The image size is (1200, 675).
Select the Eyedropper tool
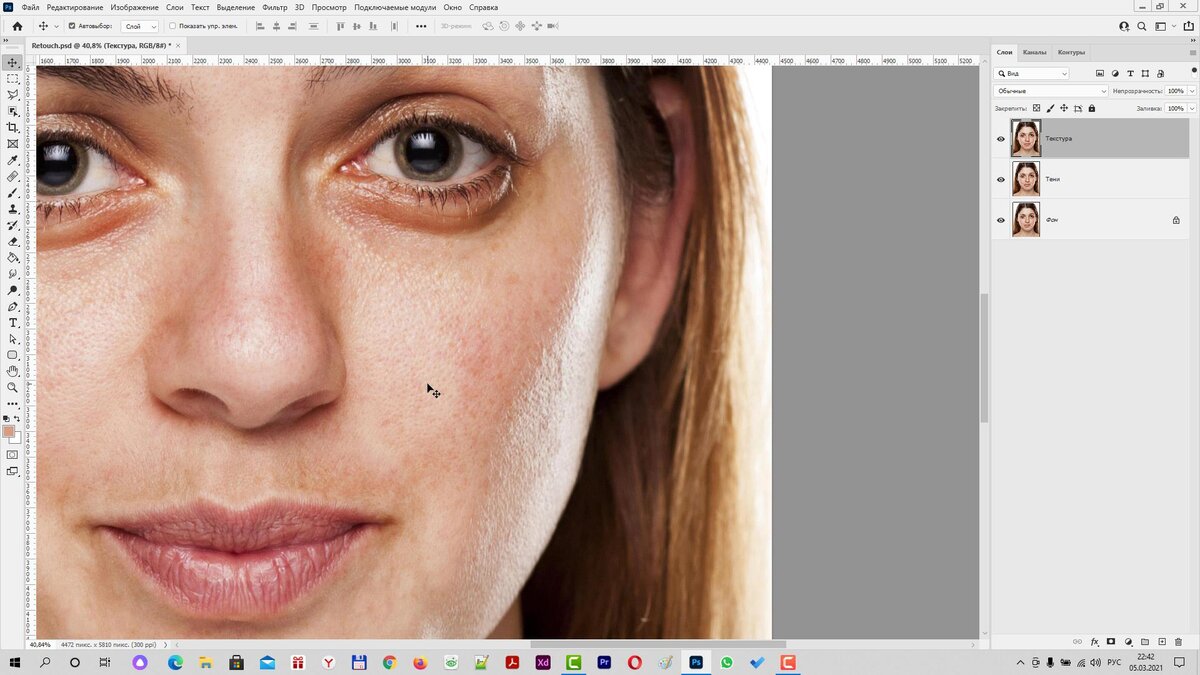[x=13, y=160]
